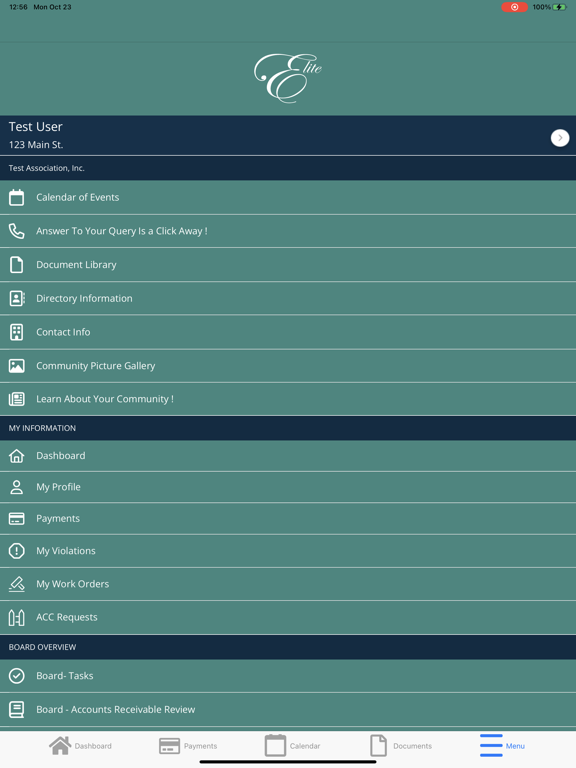Click the house icon in the Dashboard menu row
Image resolution: width=576 pixels, height=768 pixels.
17,456
